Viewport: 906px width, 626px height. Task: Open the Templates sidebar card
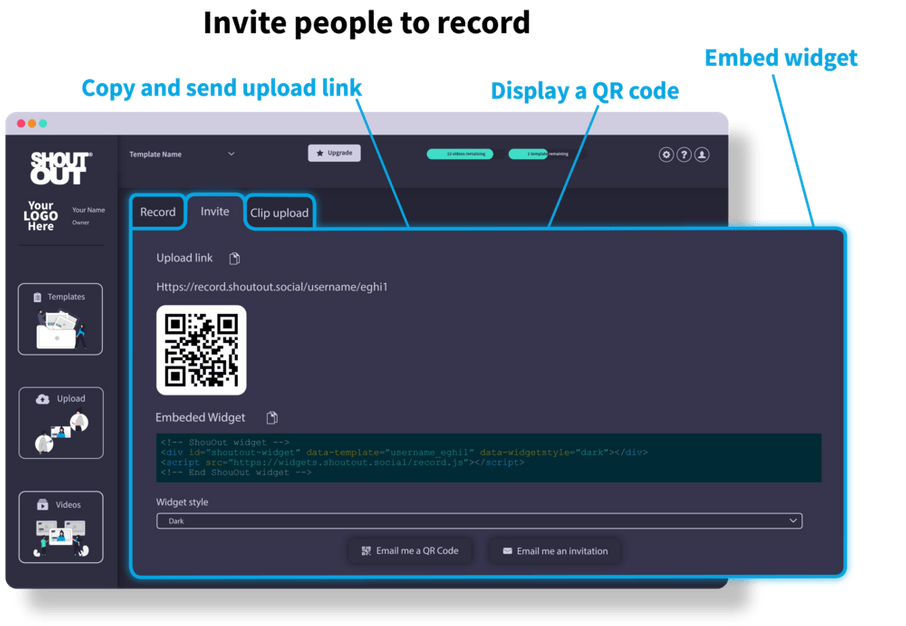pyautogui.click(x=60, y=319)
